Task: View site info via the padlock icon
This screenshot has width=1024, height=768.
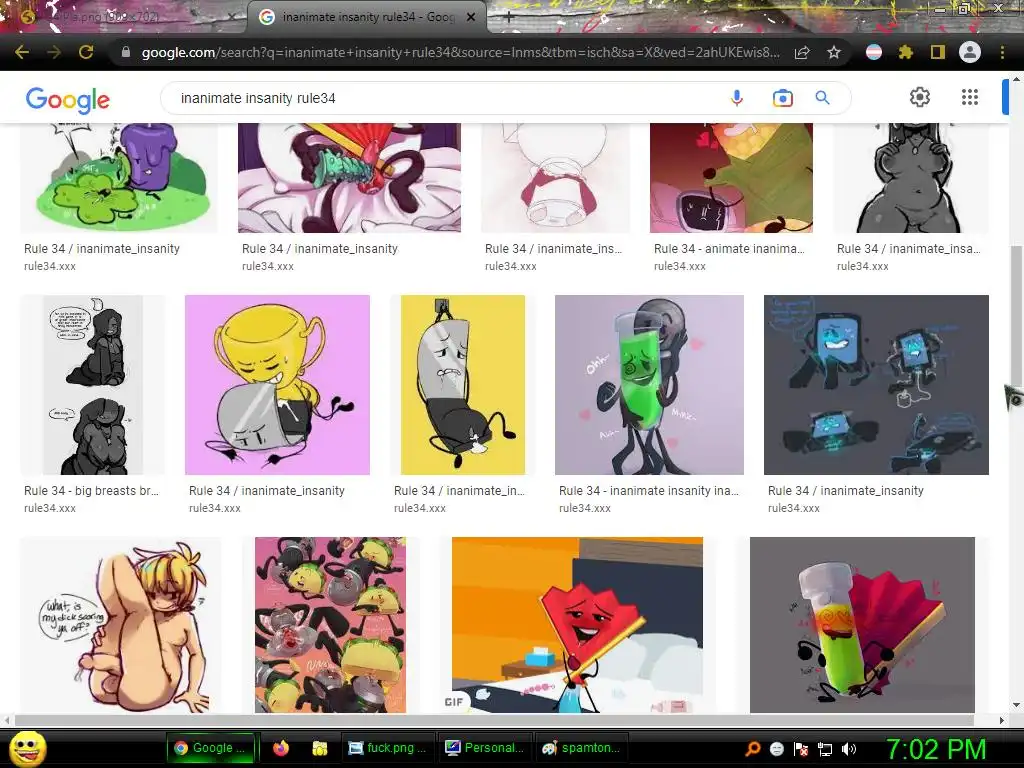Action: [126, 52]
